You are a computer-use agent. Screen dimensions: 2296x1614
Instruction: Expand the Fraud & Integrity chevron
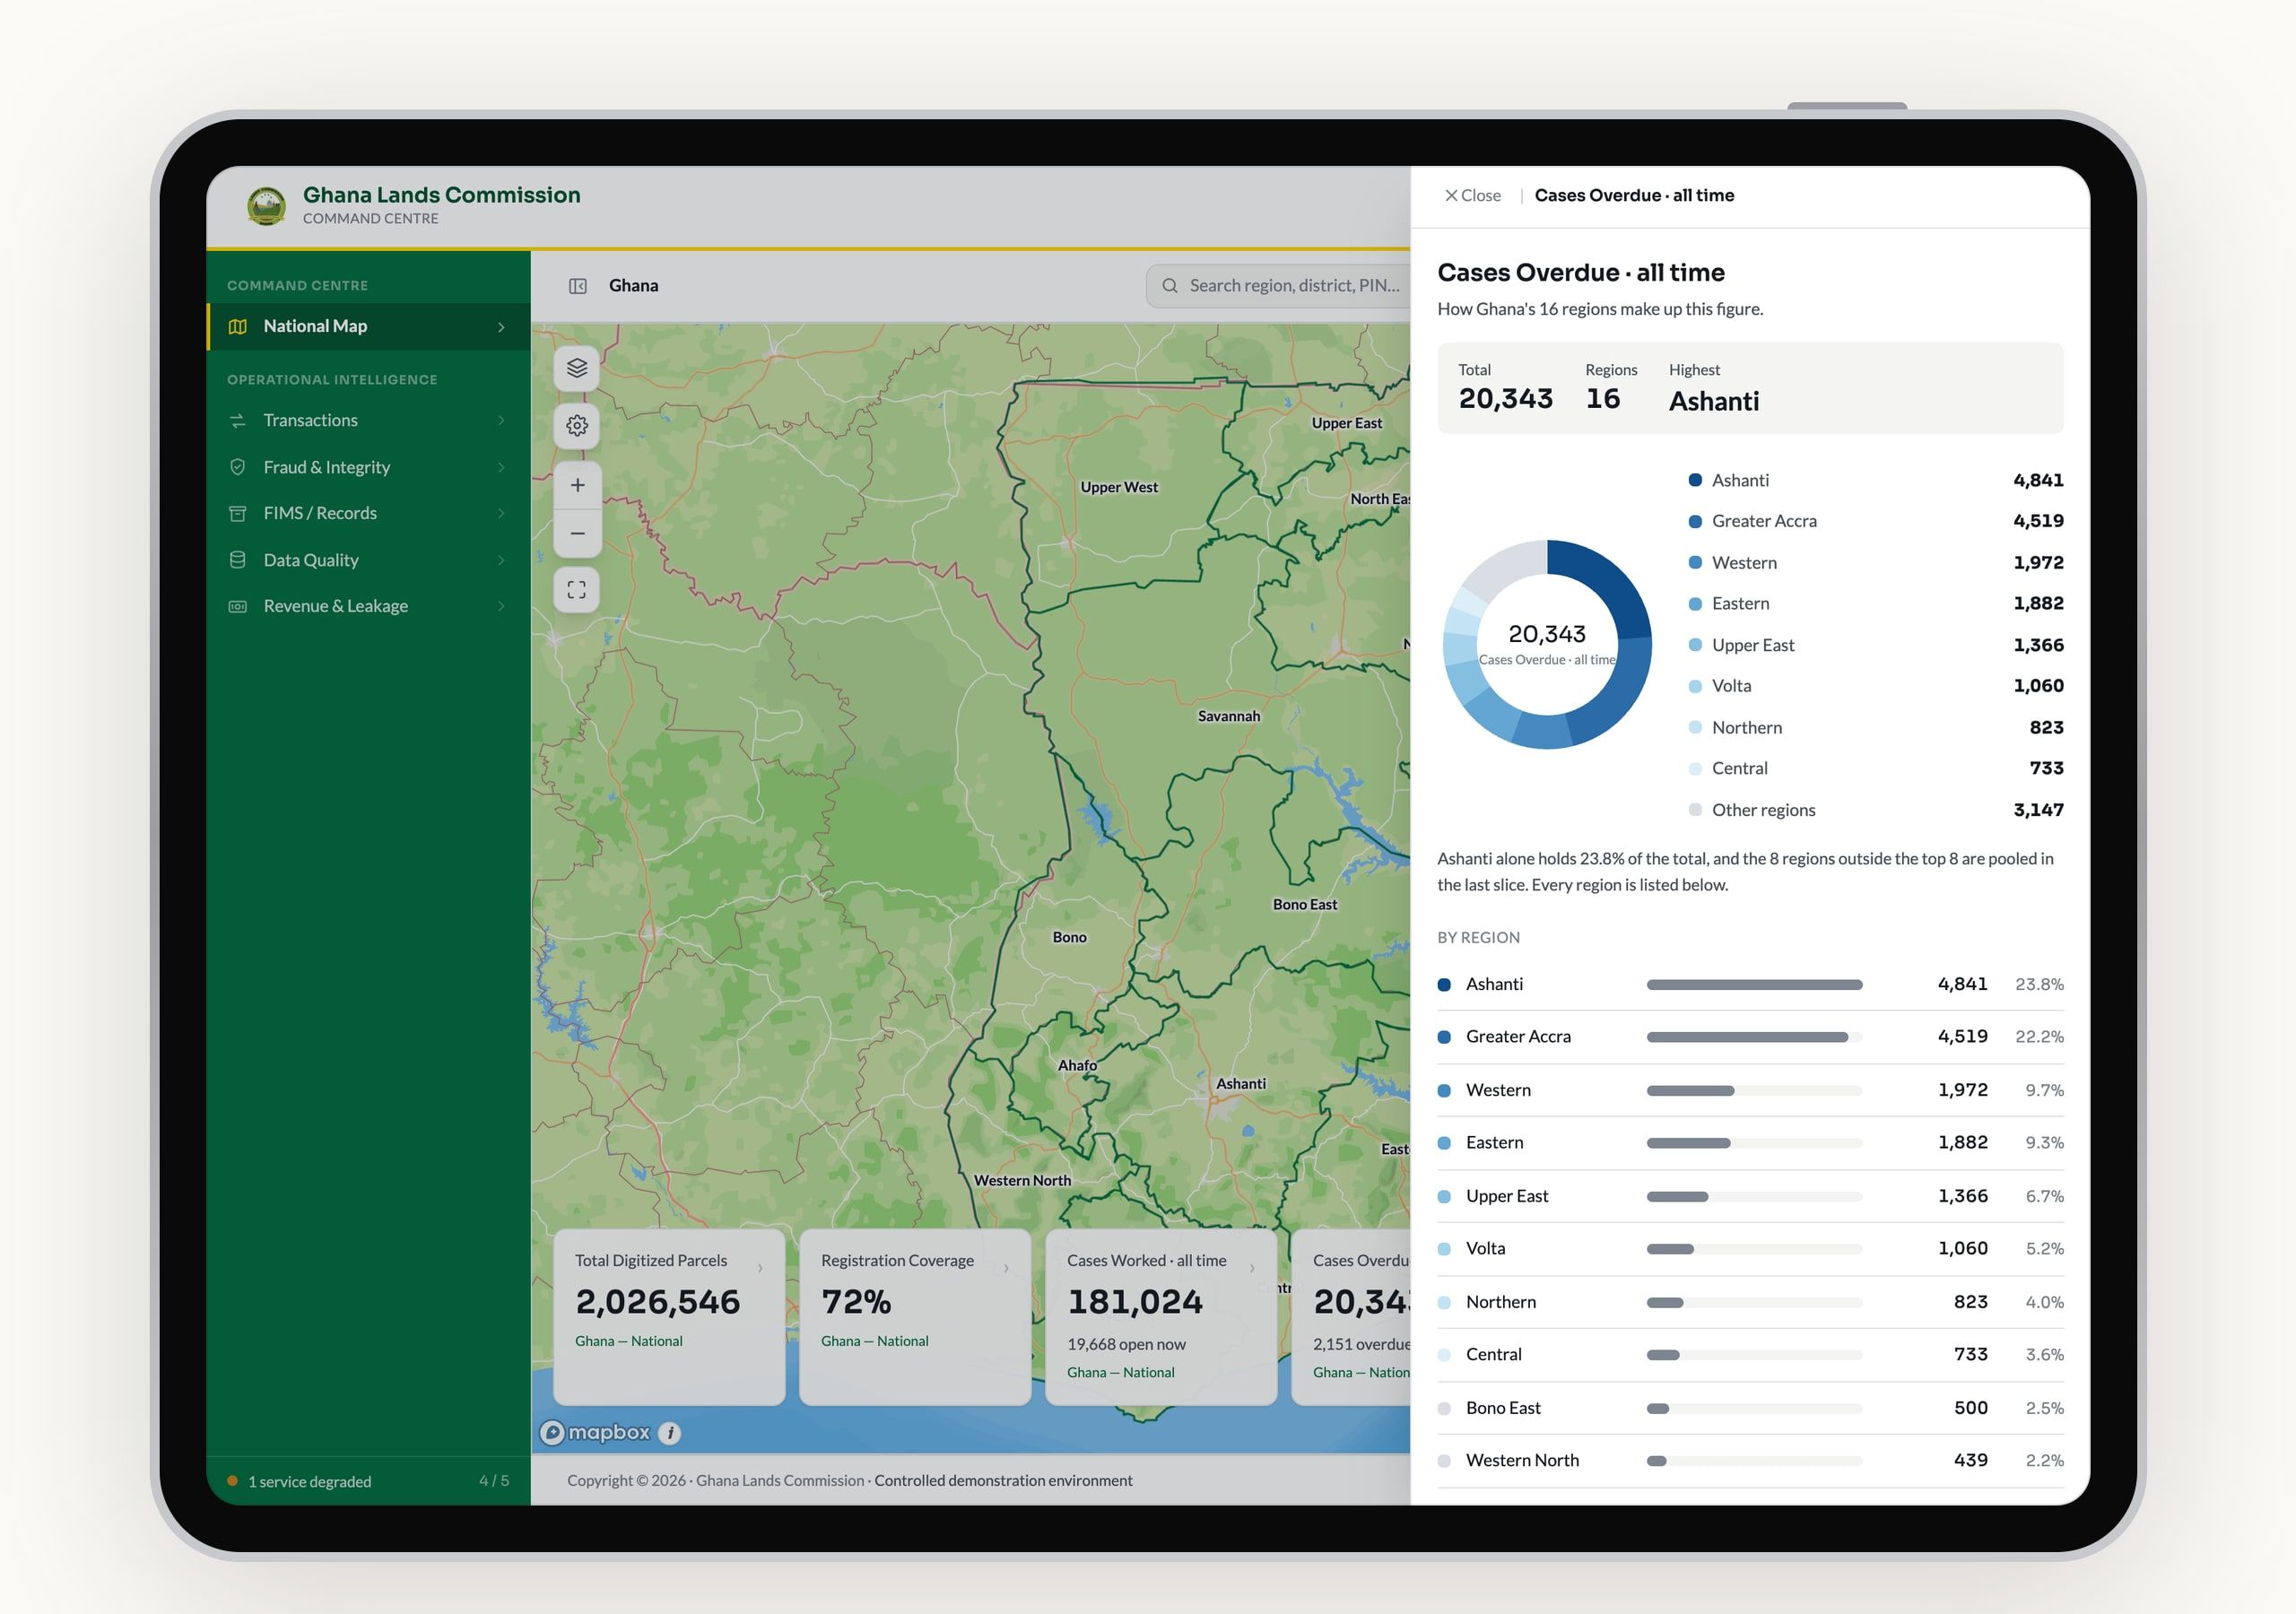pyautogui.click(x=501, y=467)
